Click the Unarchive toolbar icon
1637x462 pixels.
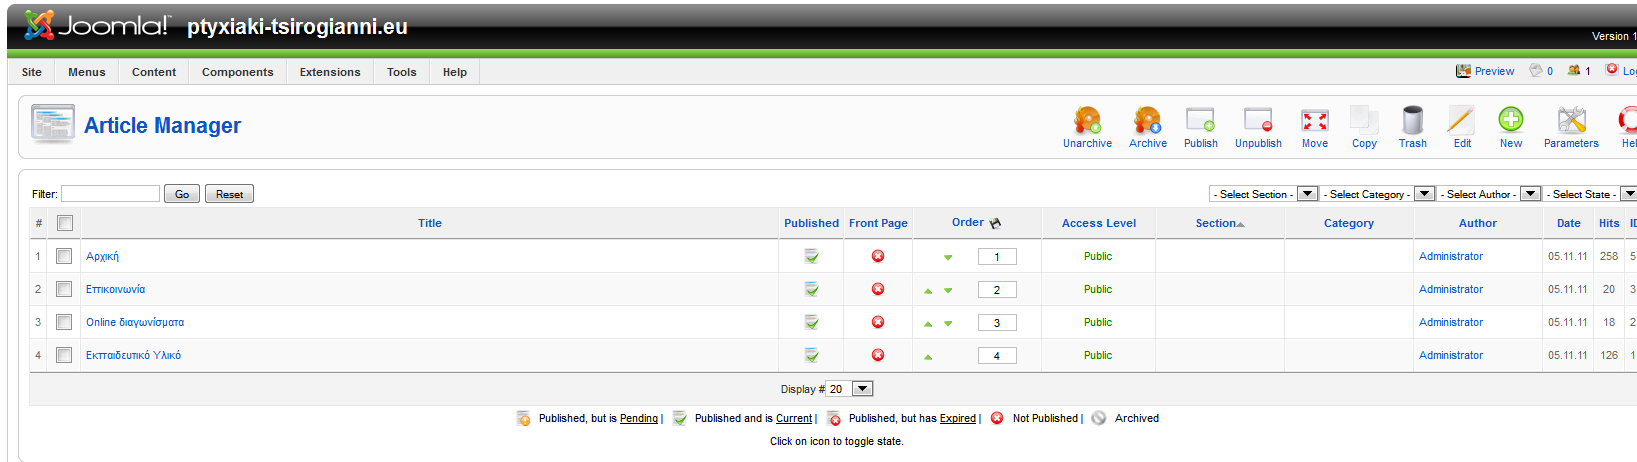coord(1087,121)
